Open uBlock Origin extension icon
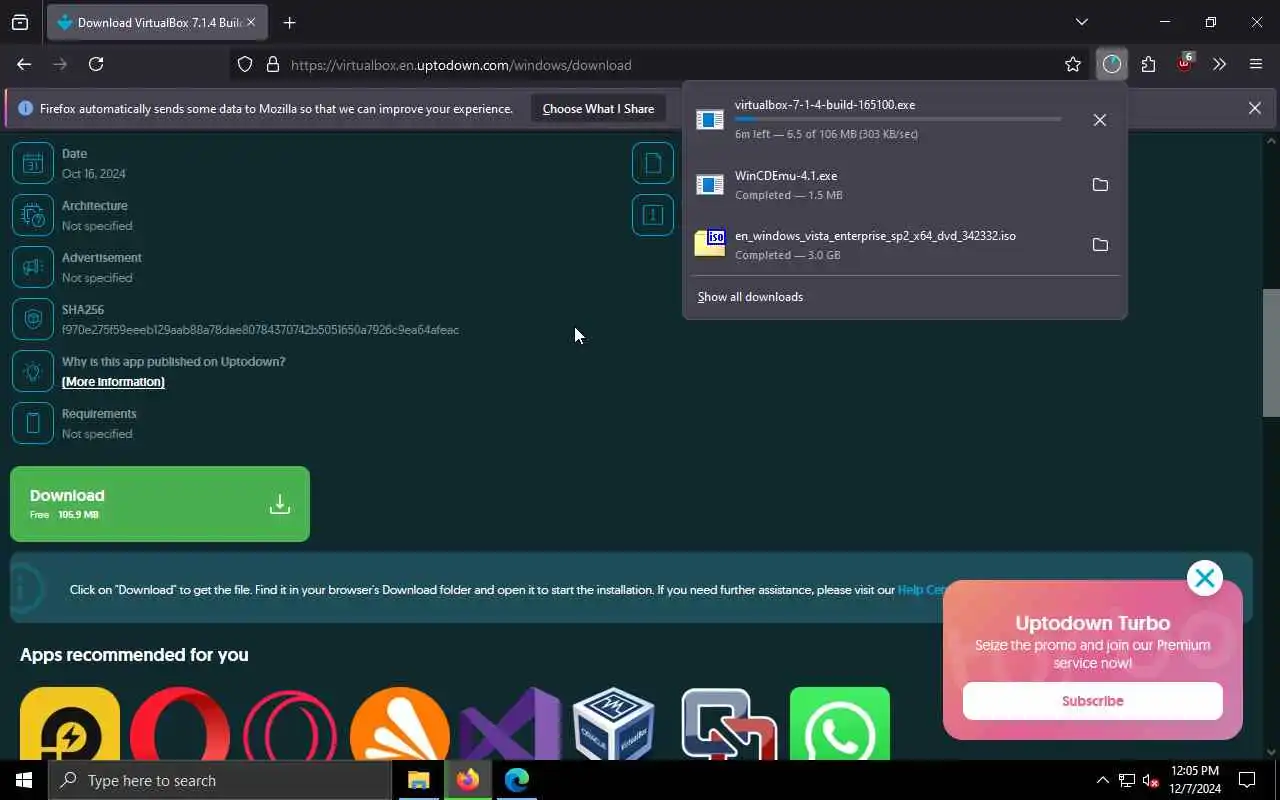Viewport: 1280px width, 800px height. click(1185, 63)
